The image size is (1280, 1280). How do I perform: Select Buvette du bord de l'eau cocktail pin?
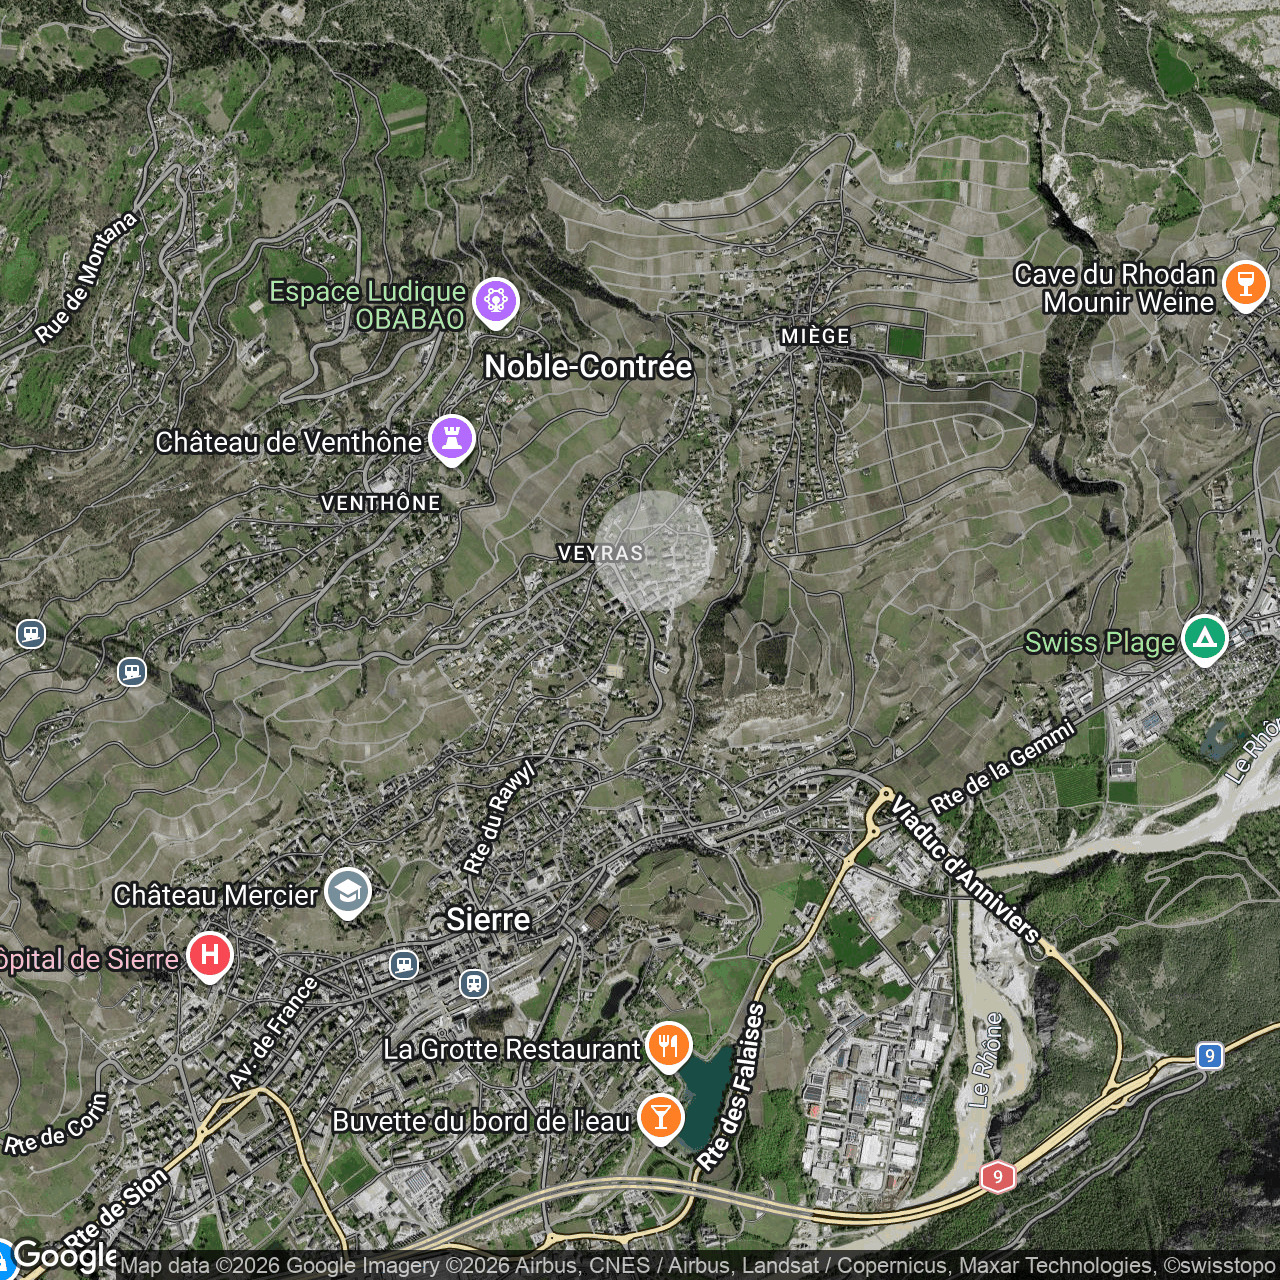pyautogui.click(x=659, y=1117)
